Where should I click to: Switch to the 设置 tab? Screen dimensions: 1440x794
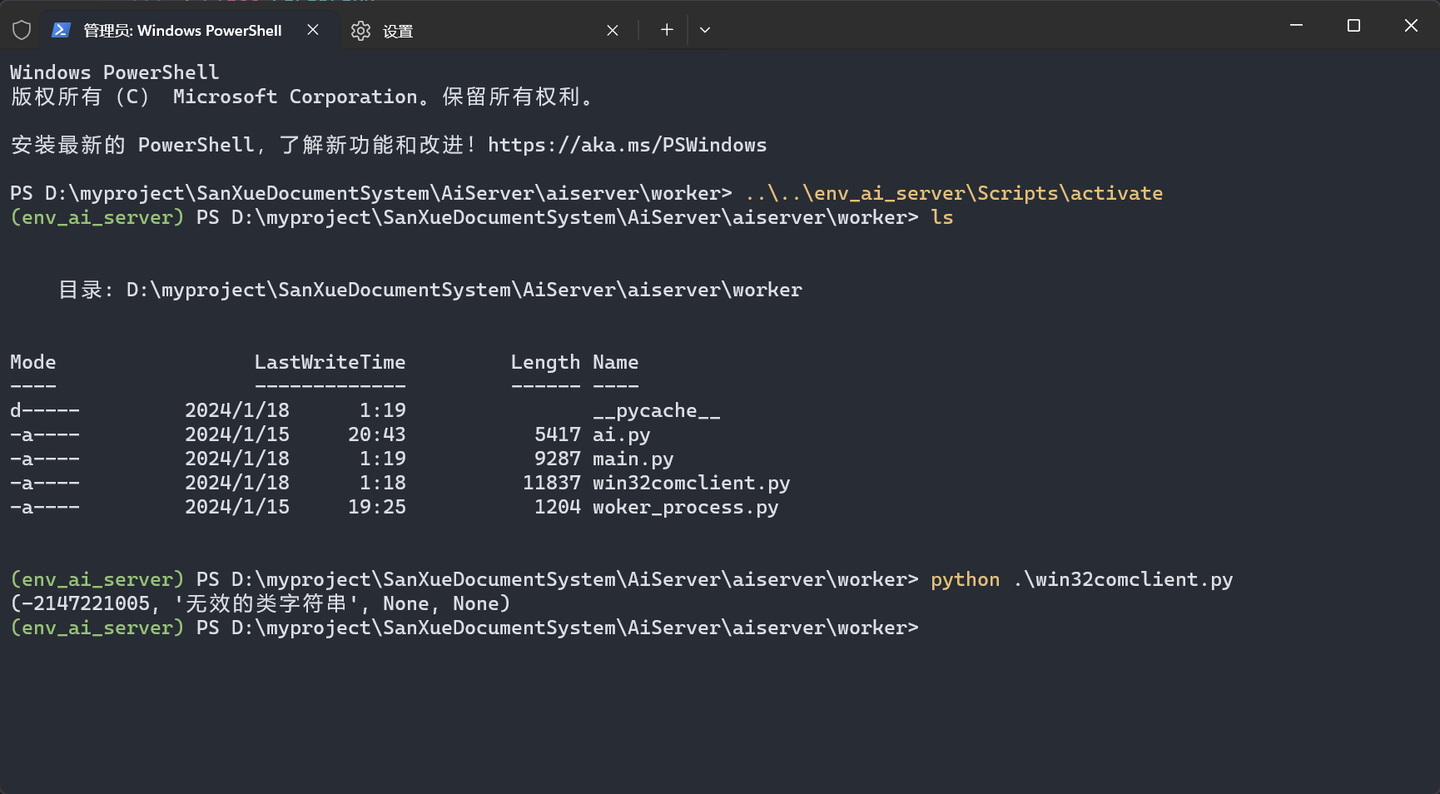[397, 31]
